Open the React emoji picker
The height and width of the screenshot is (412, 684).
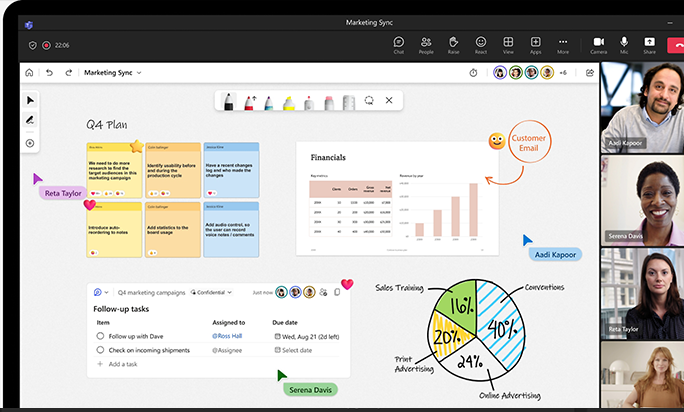point(481,43)
